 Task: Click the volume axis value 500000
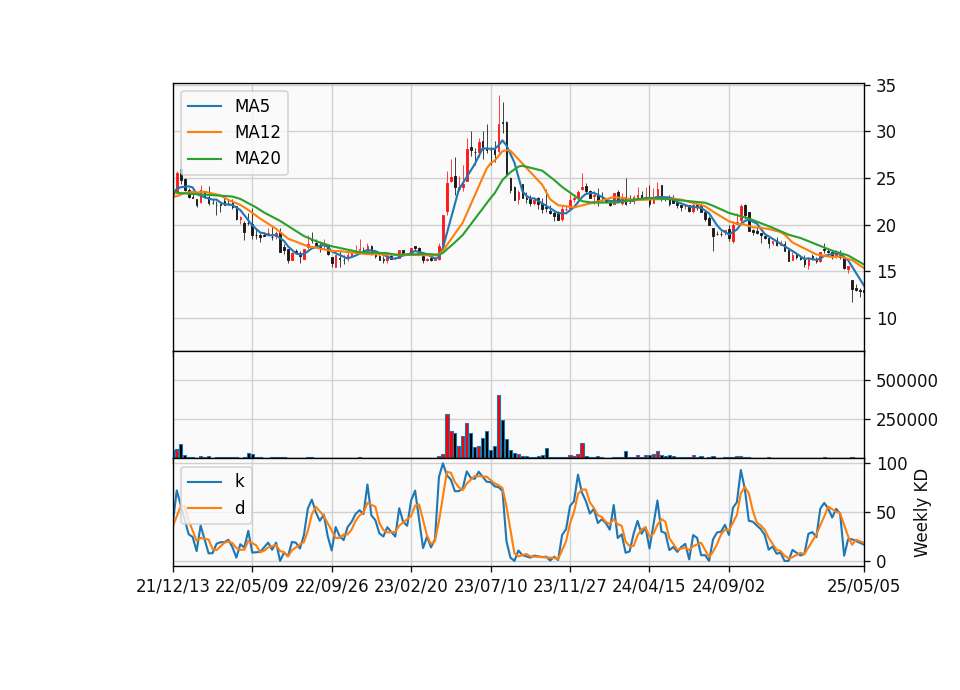[907, 381]
